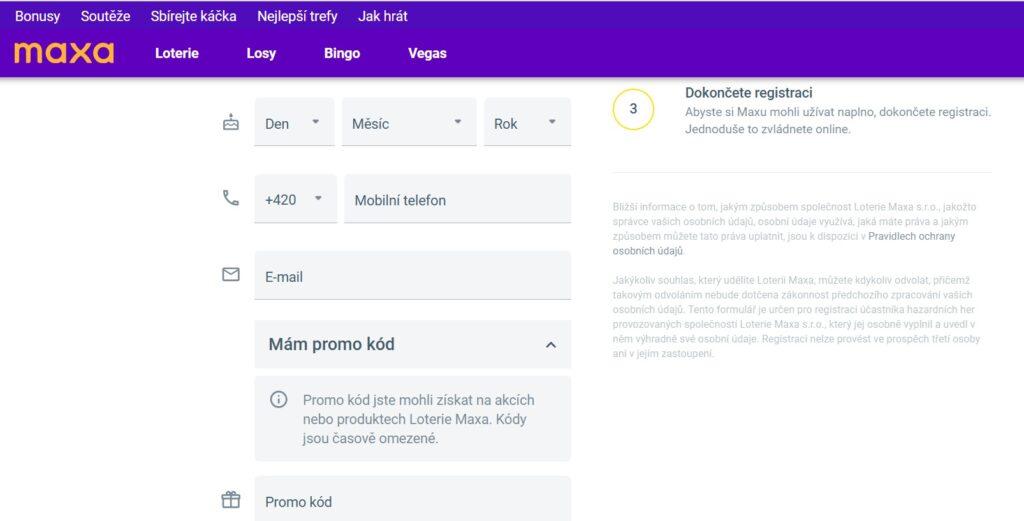The height and width of the screenshot is (521, 1024).
Task: Open the Jak hrát menu item
Action: point(383,16)
